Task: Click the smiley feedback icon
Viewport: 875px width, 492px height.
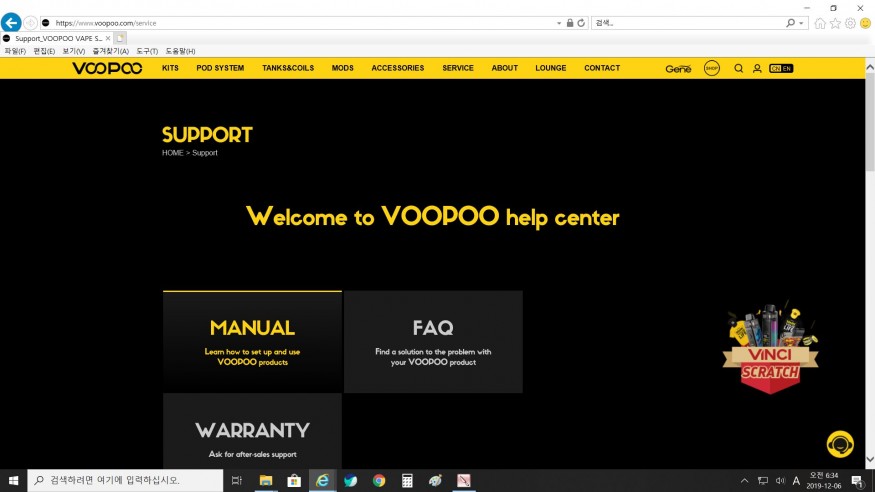Action: 866,23
